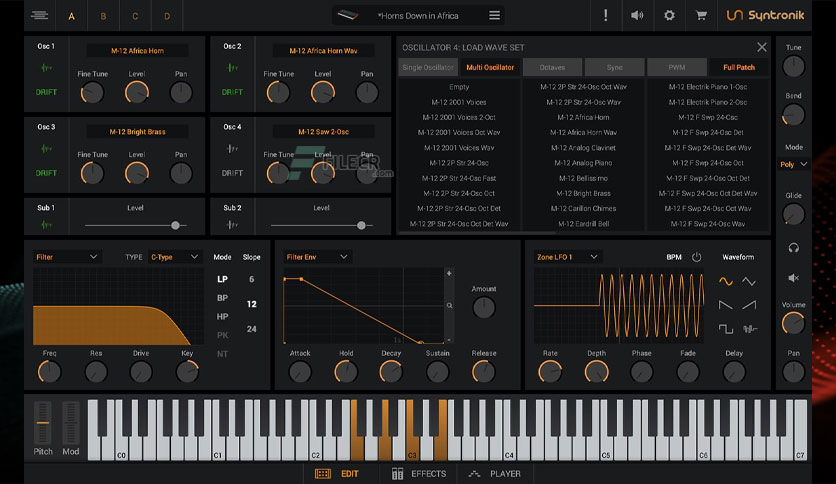
Task: Click the headphones icon in right panel
Action: coord(793,248)
